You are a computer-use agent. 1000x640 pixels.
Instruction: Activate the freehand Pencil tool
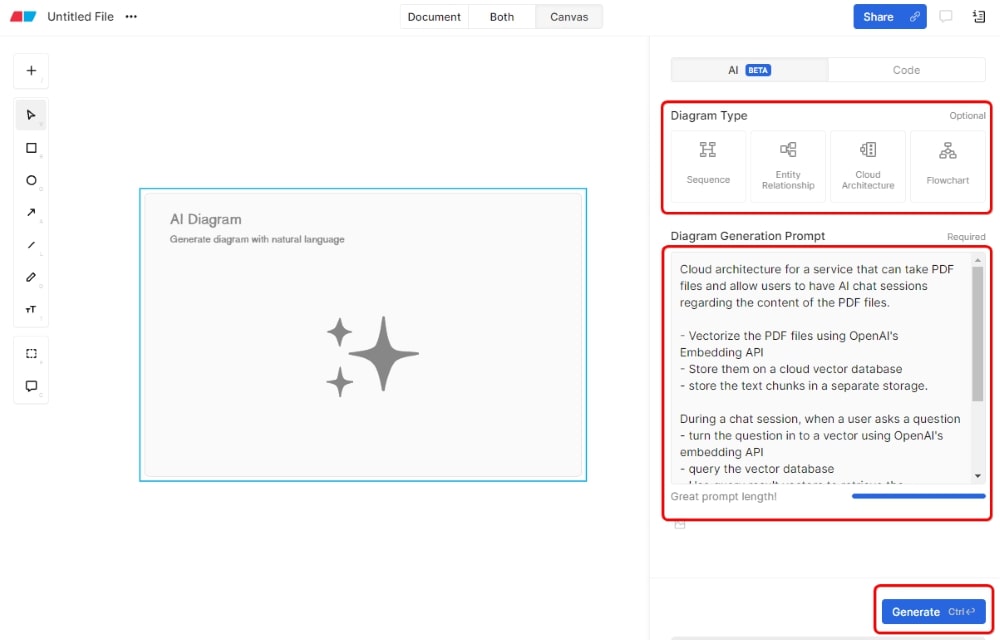click(31, 277)
